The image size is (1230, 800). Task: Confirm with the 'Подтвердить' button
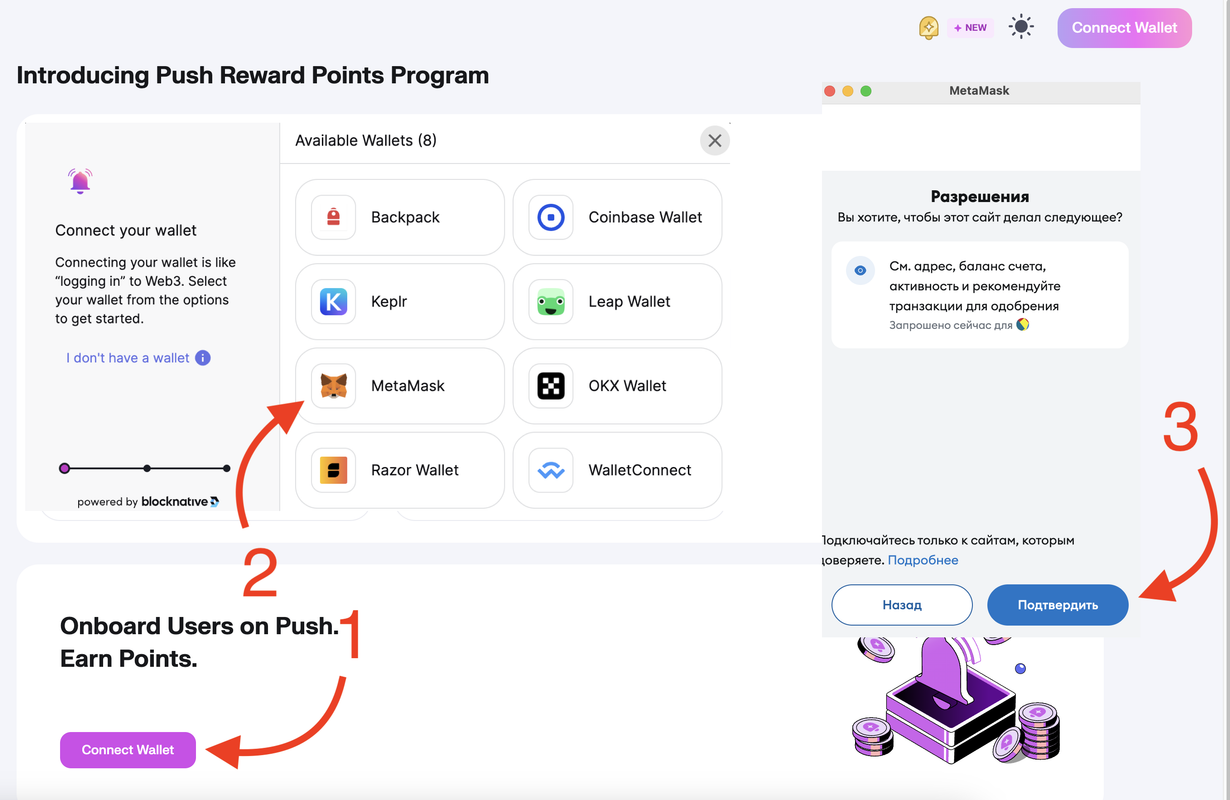[1058, 605]
